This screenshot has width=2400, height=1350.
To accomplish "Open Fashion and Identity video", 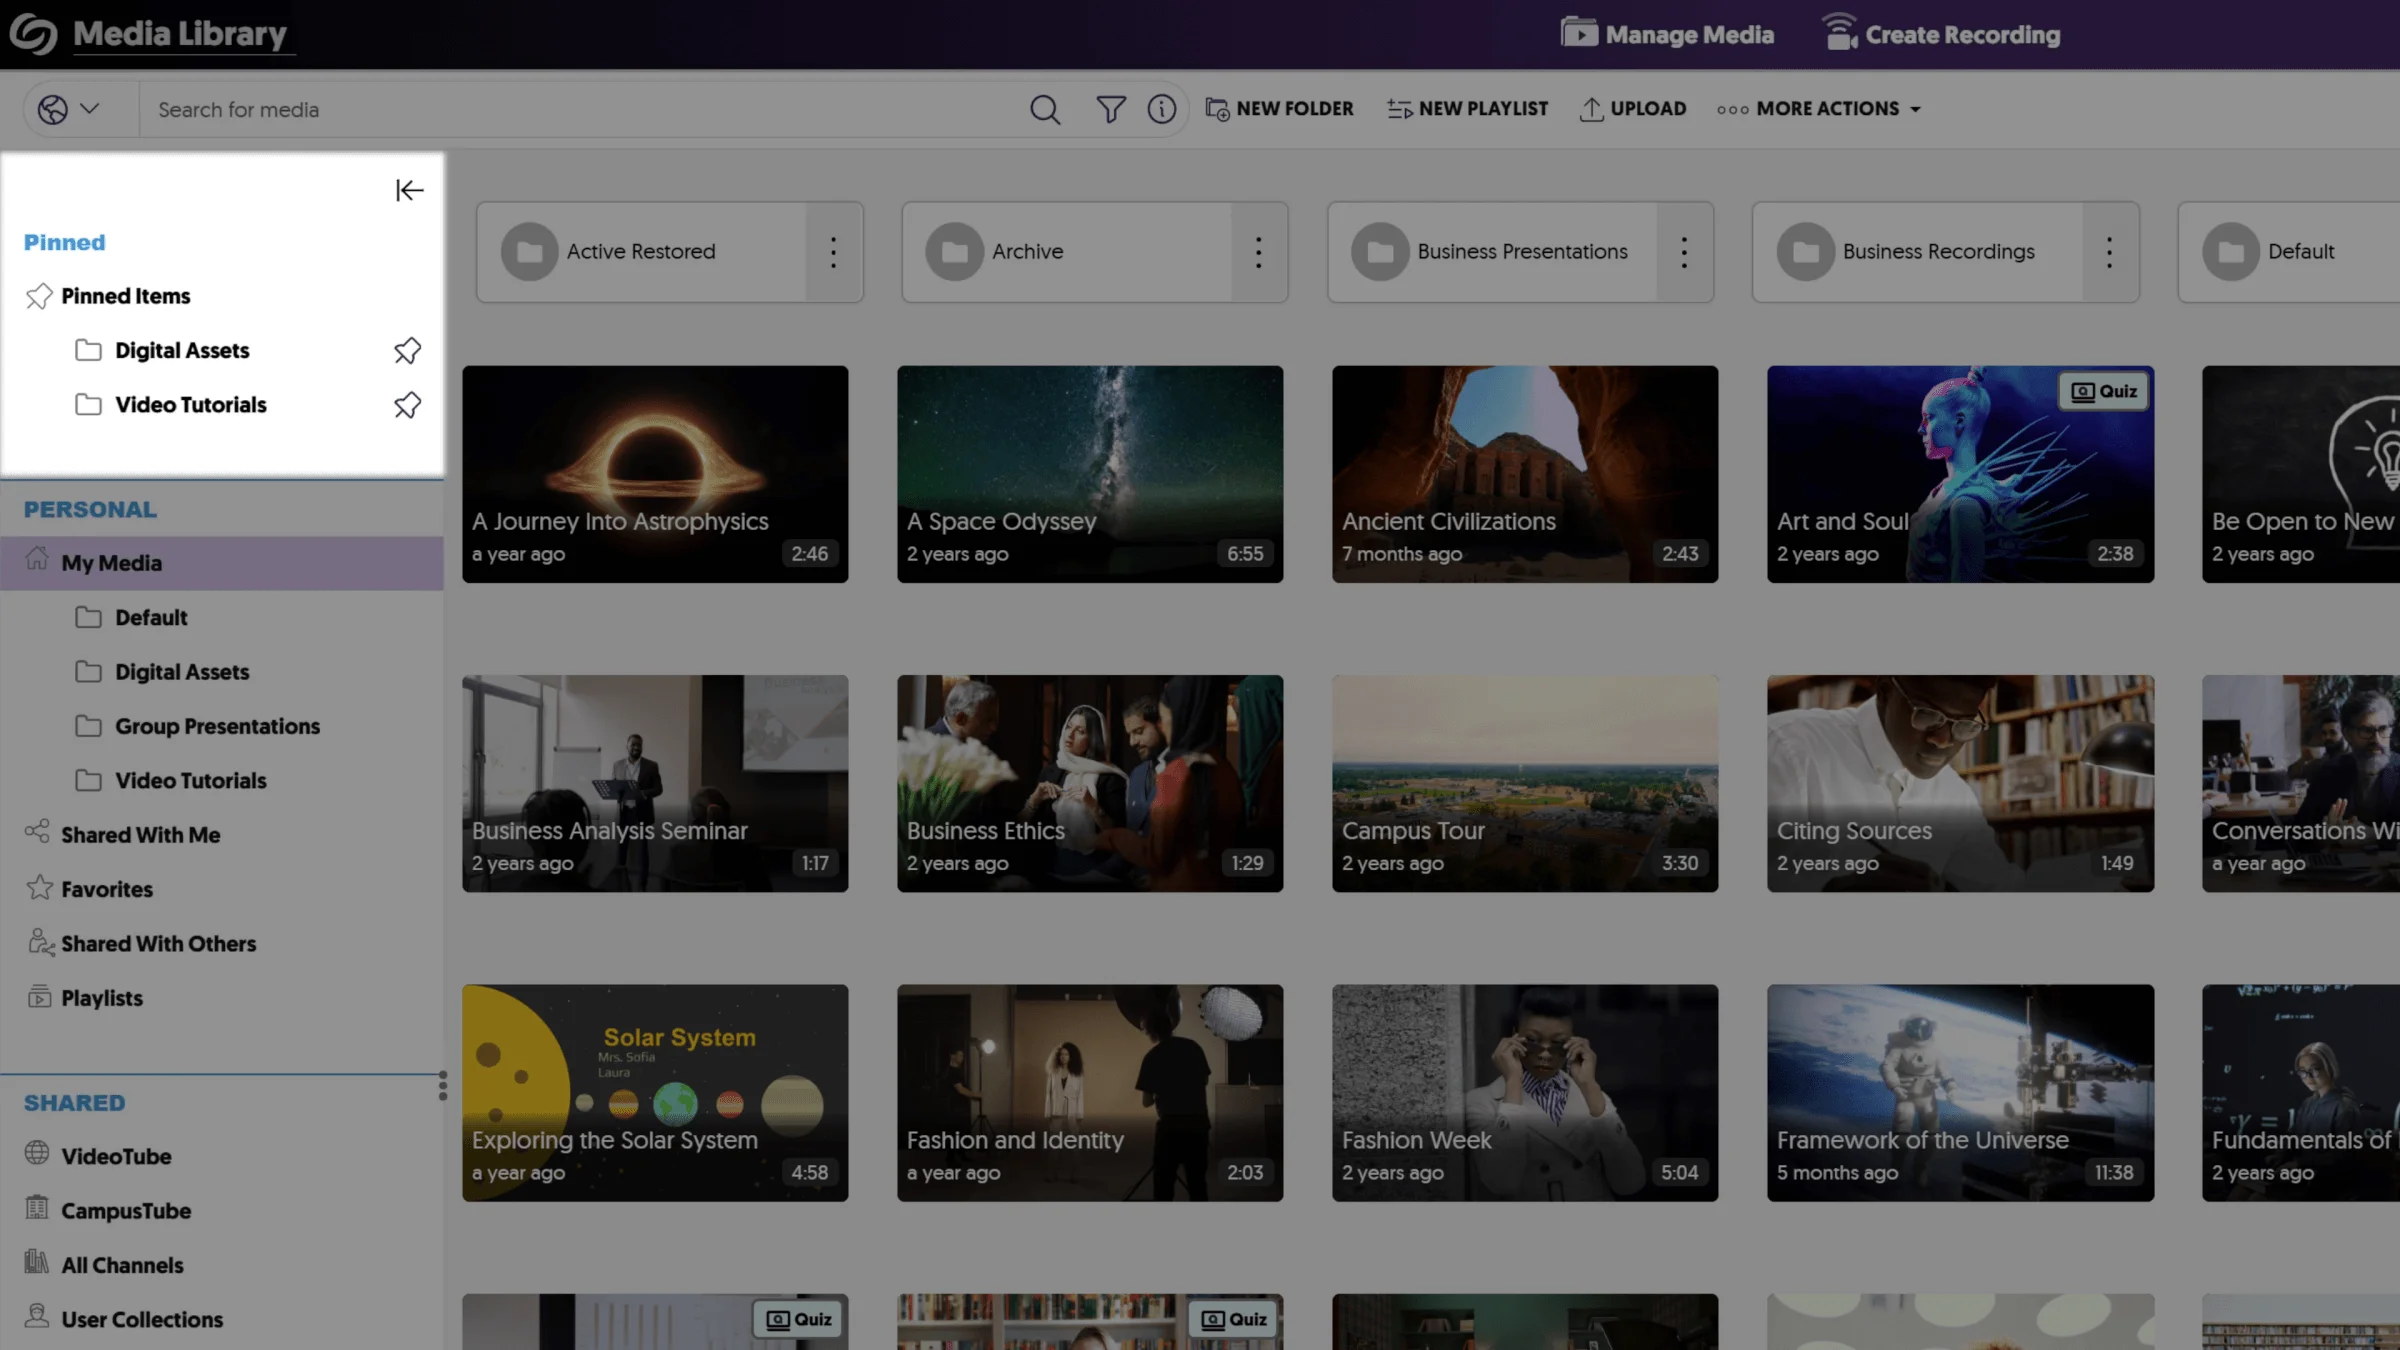I will point(1090,1093).
